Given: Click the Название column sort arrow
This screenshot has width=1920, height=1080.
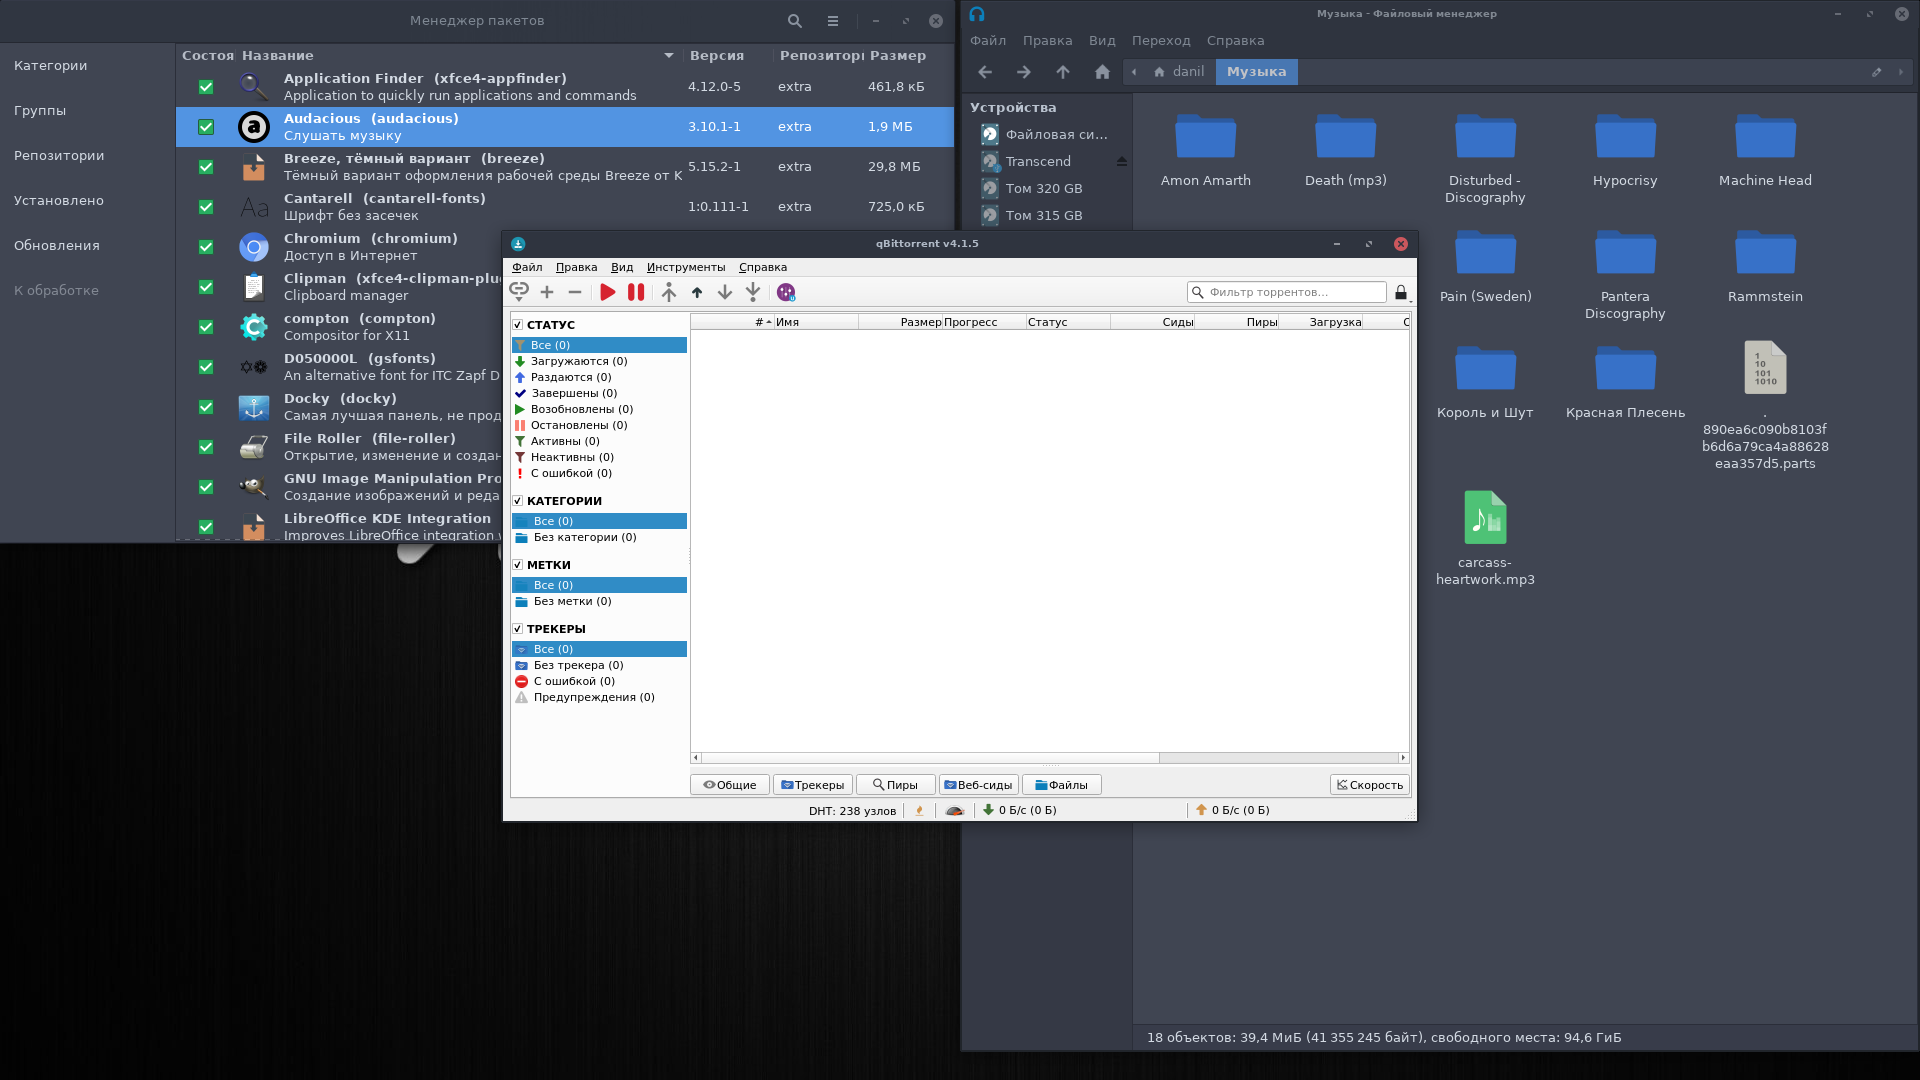Looking at the screenshot, I should [668, 56].
